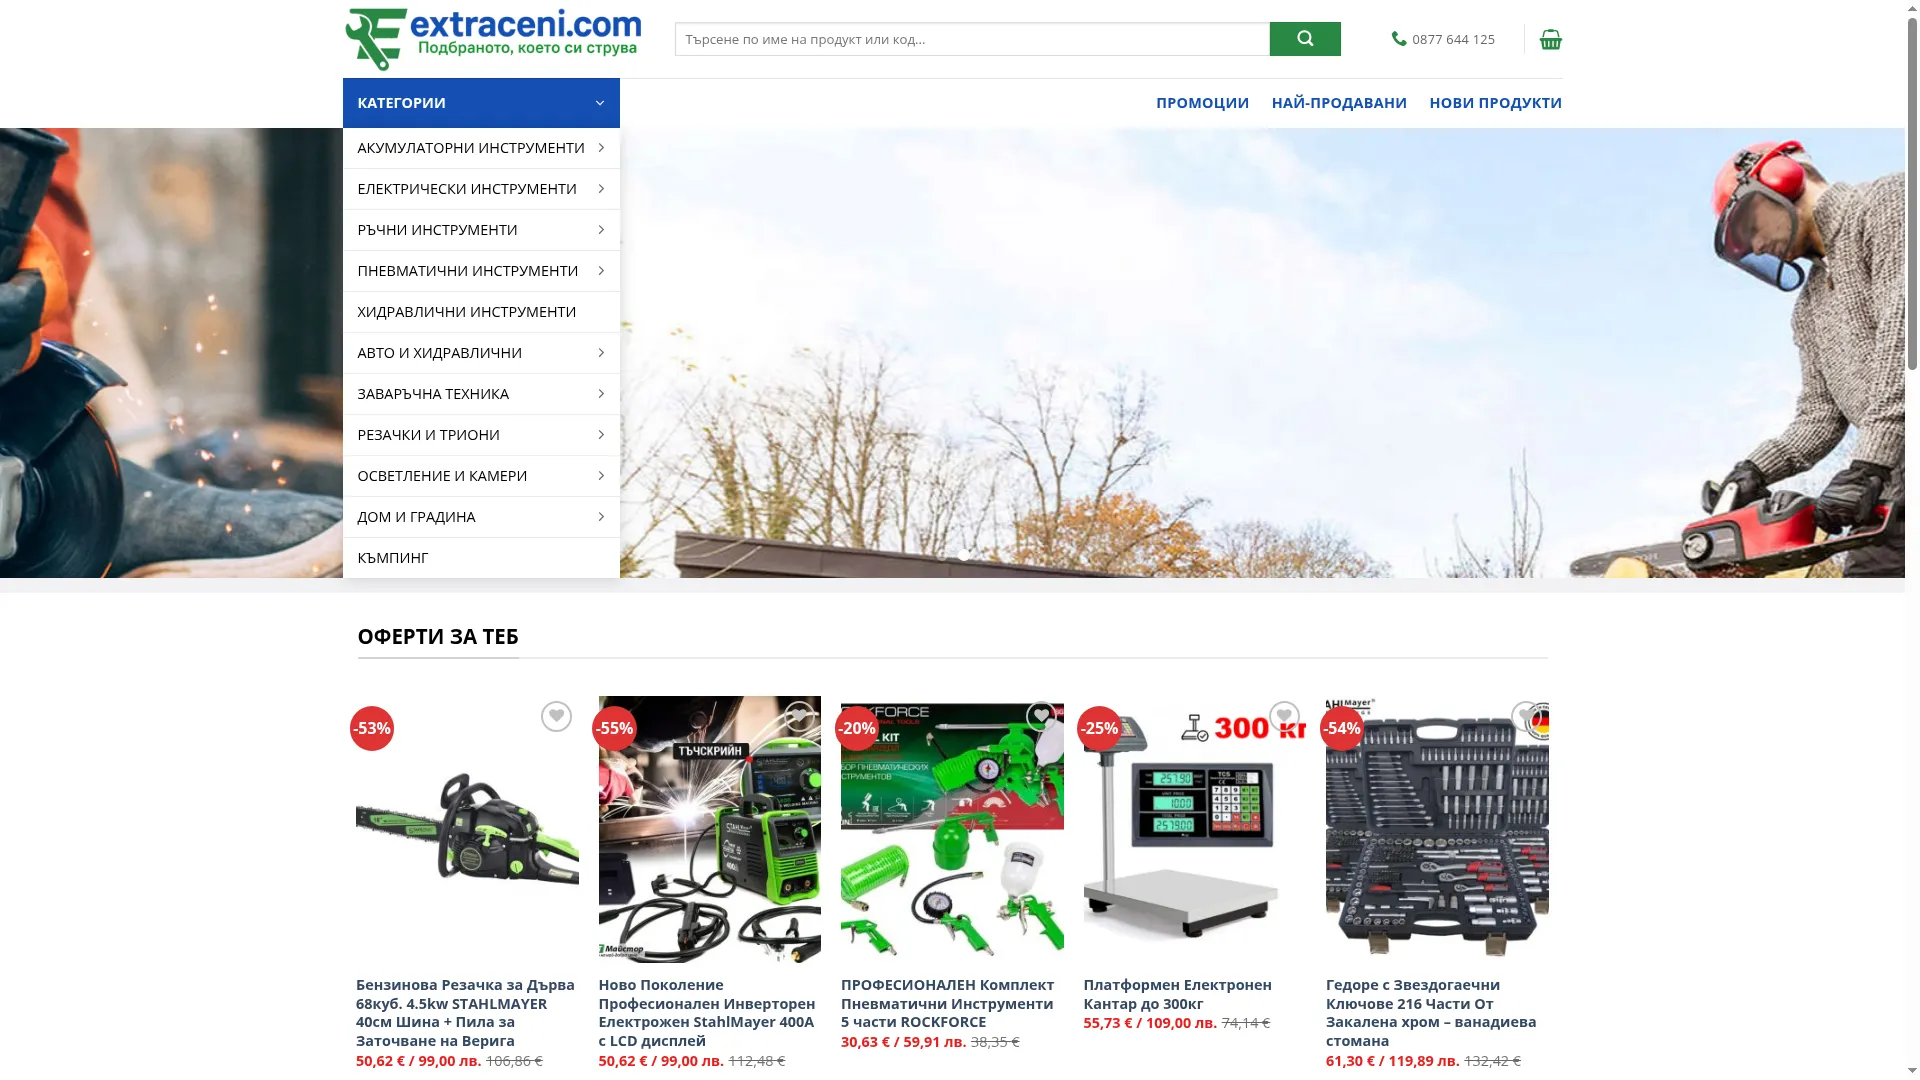Expand ДОМ И ГРАДИНА submenu arrow

coord(601,517)
